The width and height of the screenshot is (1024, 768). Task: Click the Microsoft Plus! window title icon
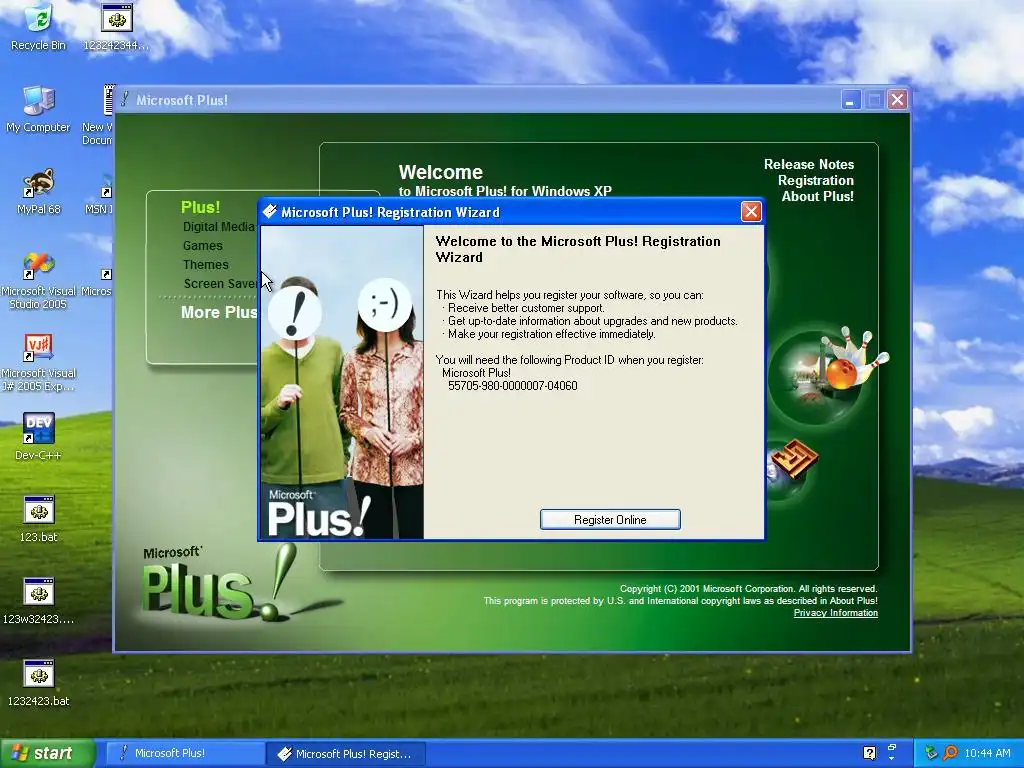[x=125, y=100]
